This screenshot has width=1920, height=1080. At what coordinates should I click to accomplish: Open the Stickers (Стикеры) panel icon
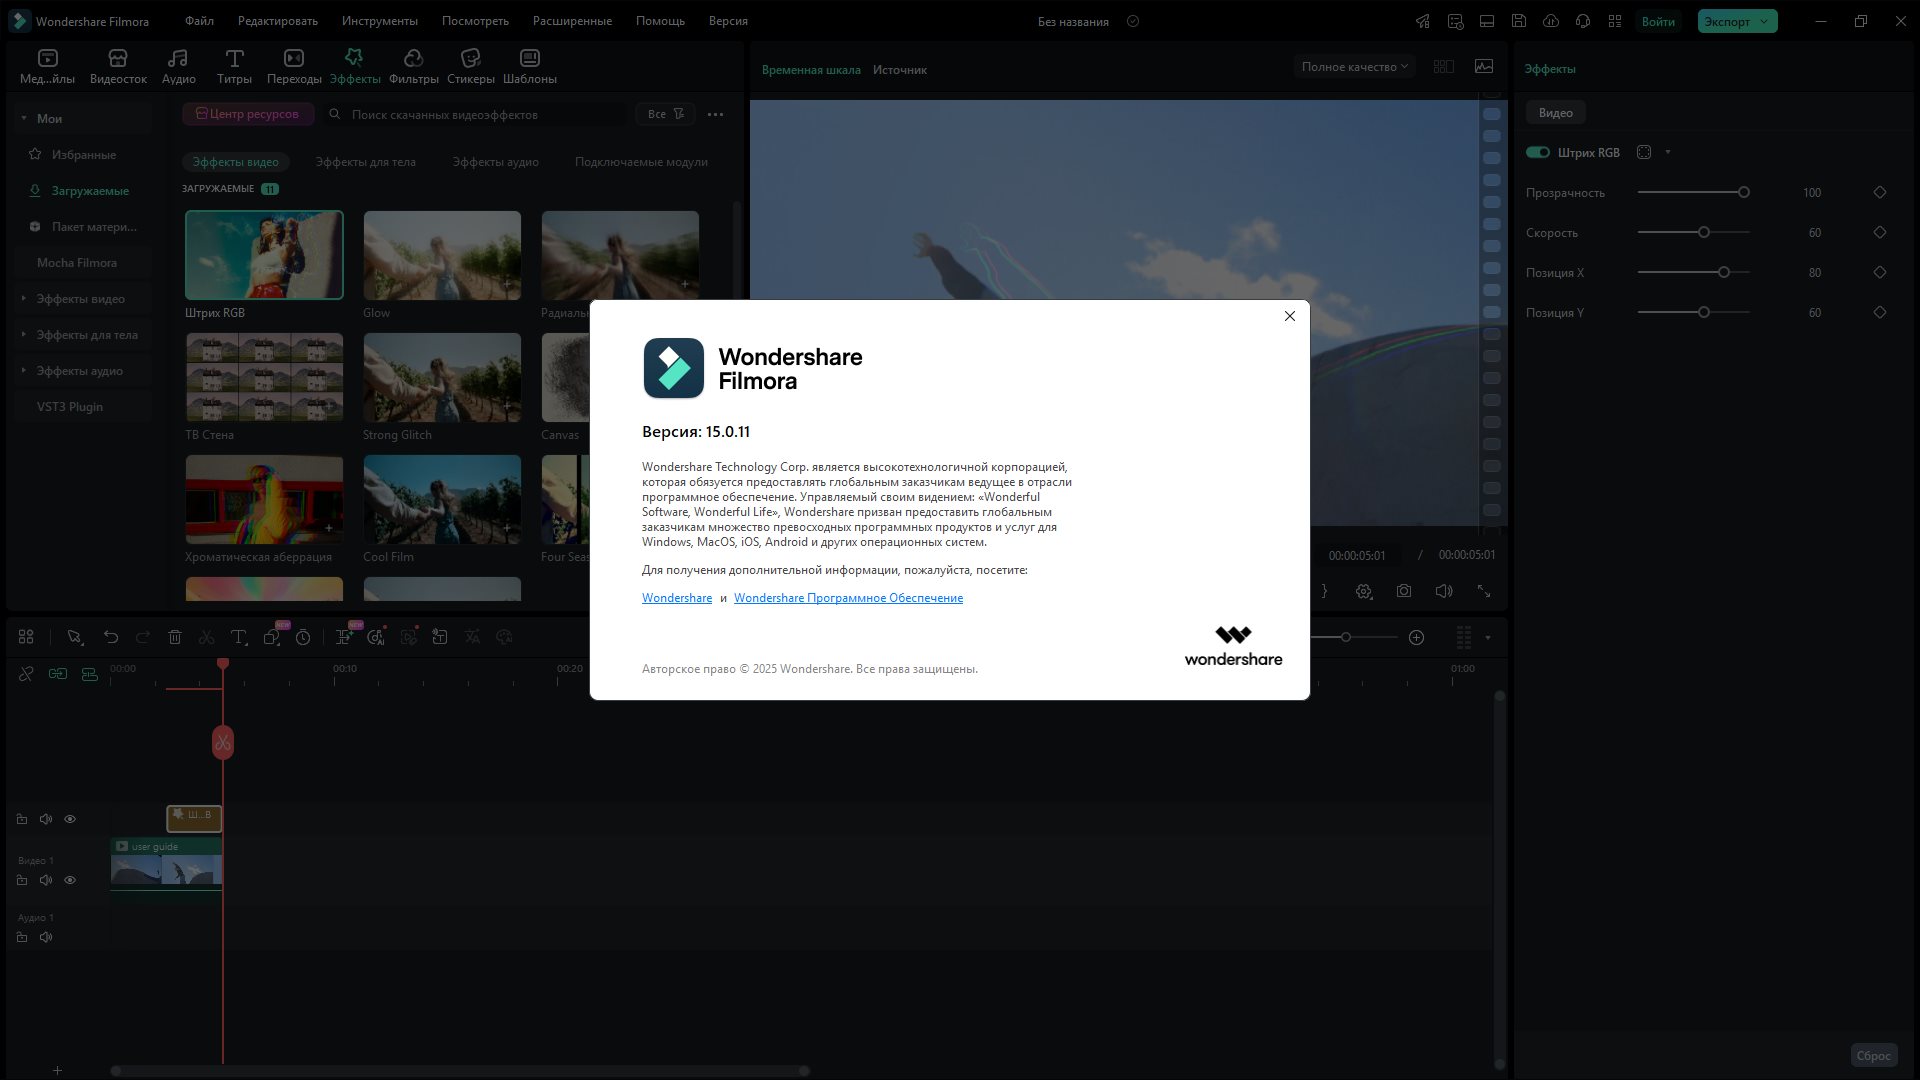470,59
